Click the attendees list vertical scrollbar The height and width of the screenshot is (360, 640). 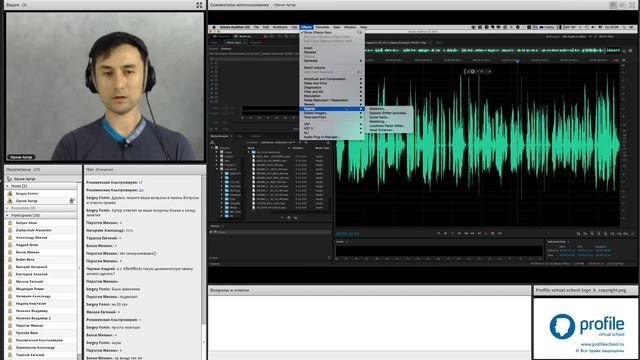click(79, 268)
